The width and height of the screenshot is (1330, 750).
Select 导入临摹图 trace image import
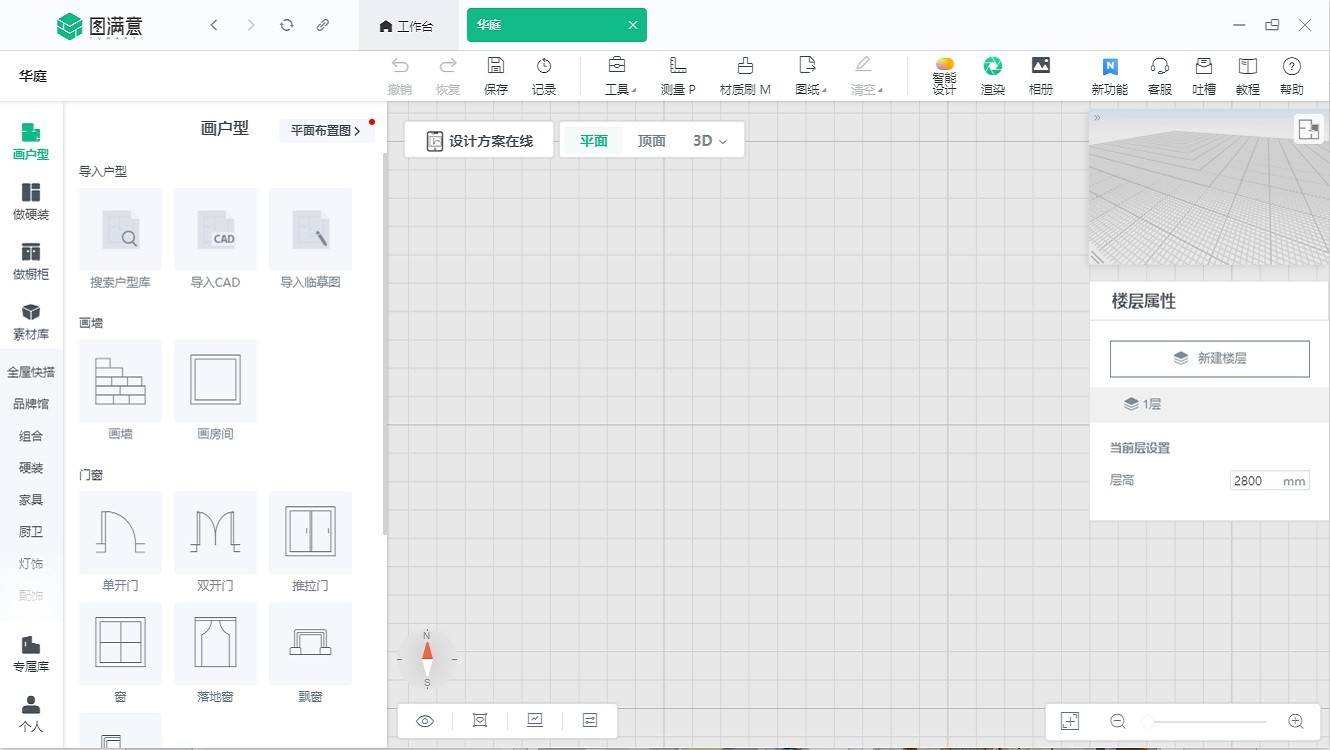point(310,229)
